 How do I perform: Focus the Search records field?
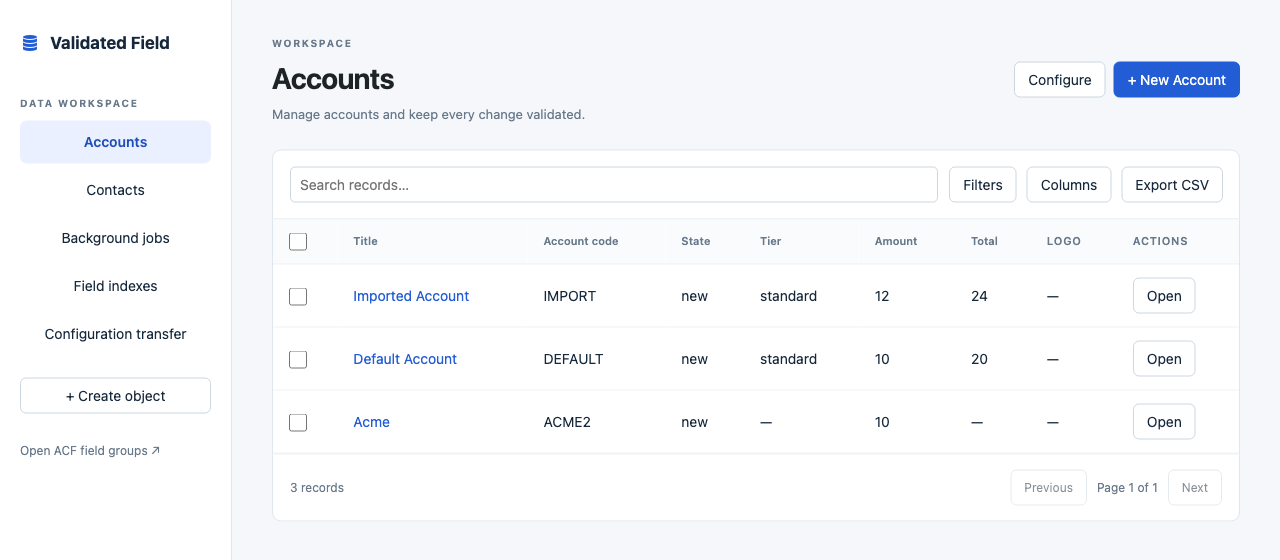pyautogui.click(x=613, y=185)
